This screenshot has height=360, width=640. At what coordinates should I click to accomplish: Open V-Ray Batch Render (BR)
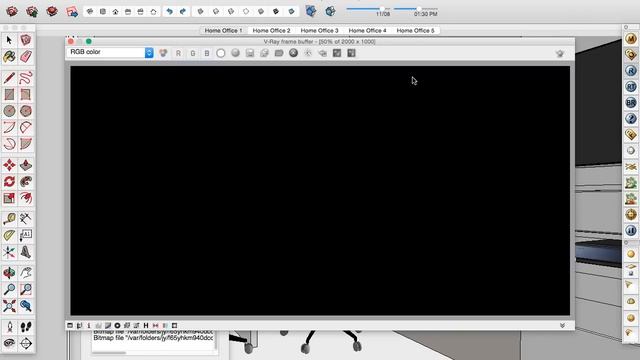click(631, 102)
